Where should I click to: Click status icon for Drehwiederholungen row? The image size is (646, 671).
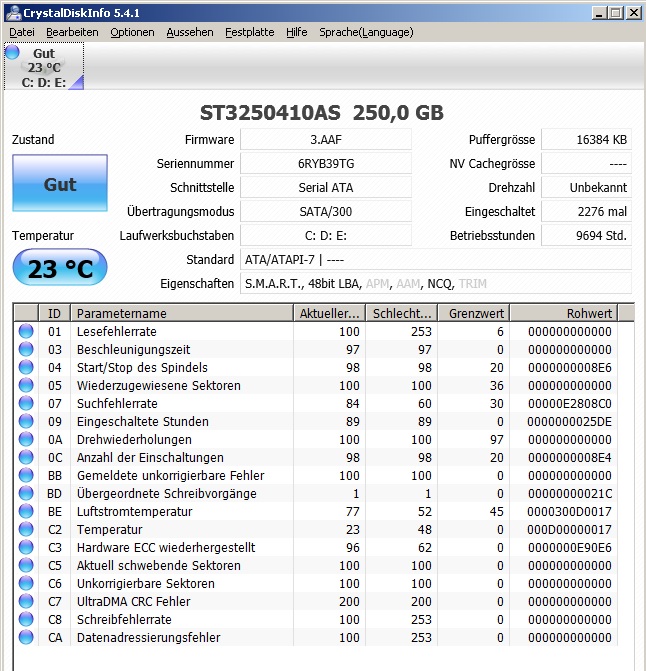pyautogui.click(x=26, y=439)
